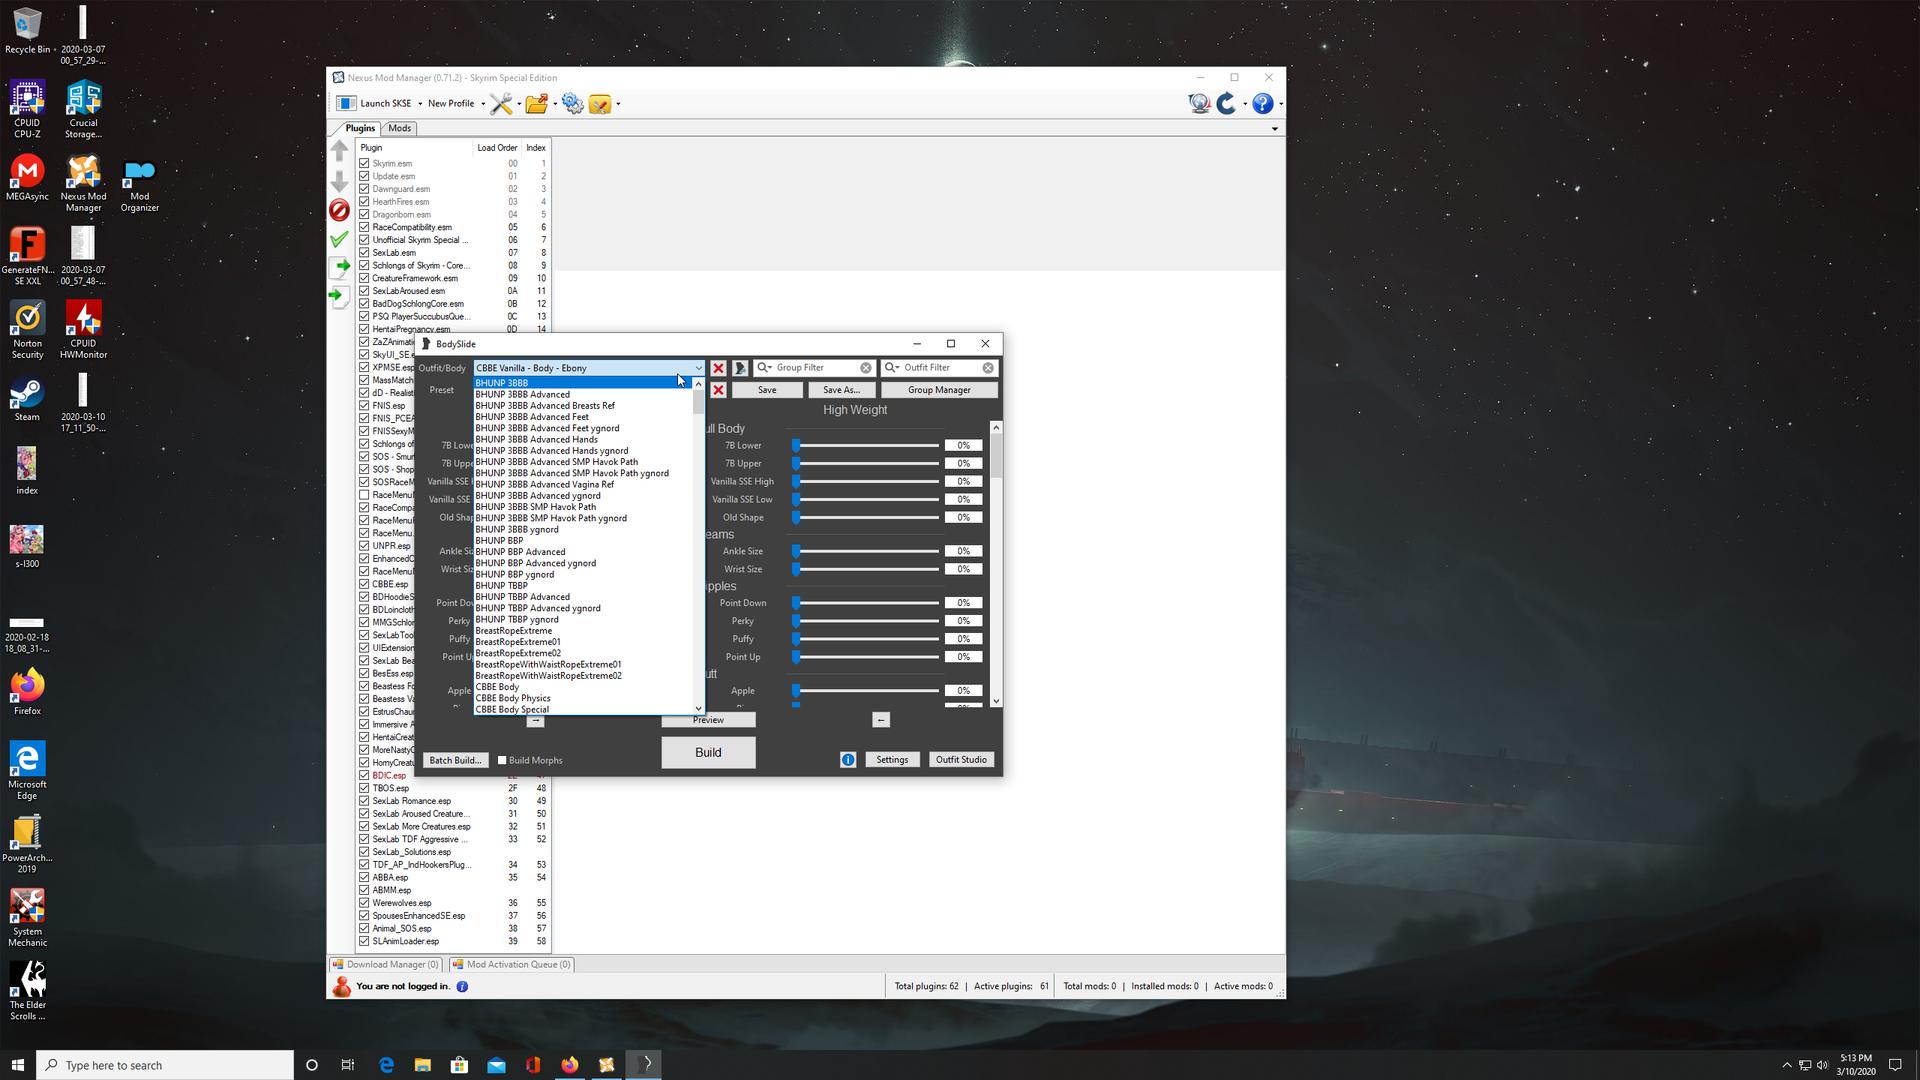1920x1080 pixels.
Task: Click the red X icon in Preset row
Action: [718, 390]
